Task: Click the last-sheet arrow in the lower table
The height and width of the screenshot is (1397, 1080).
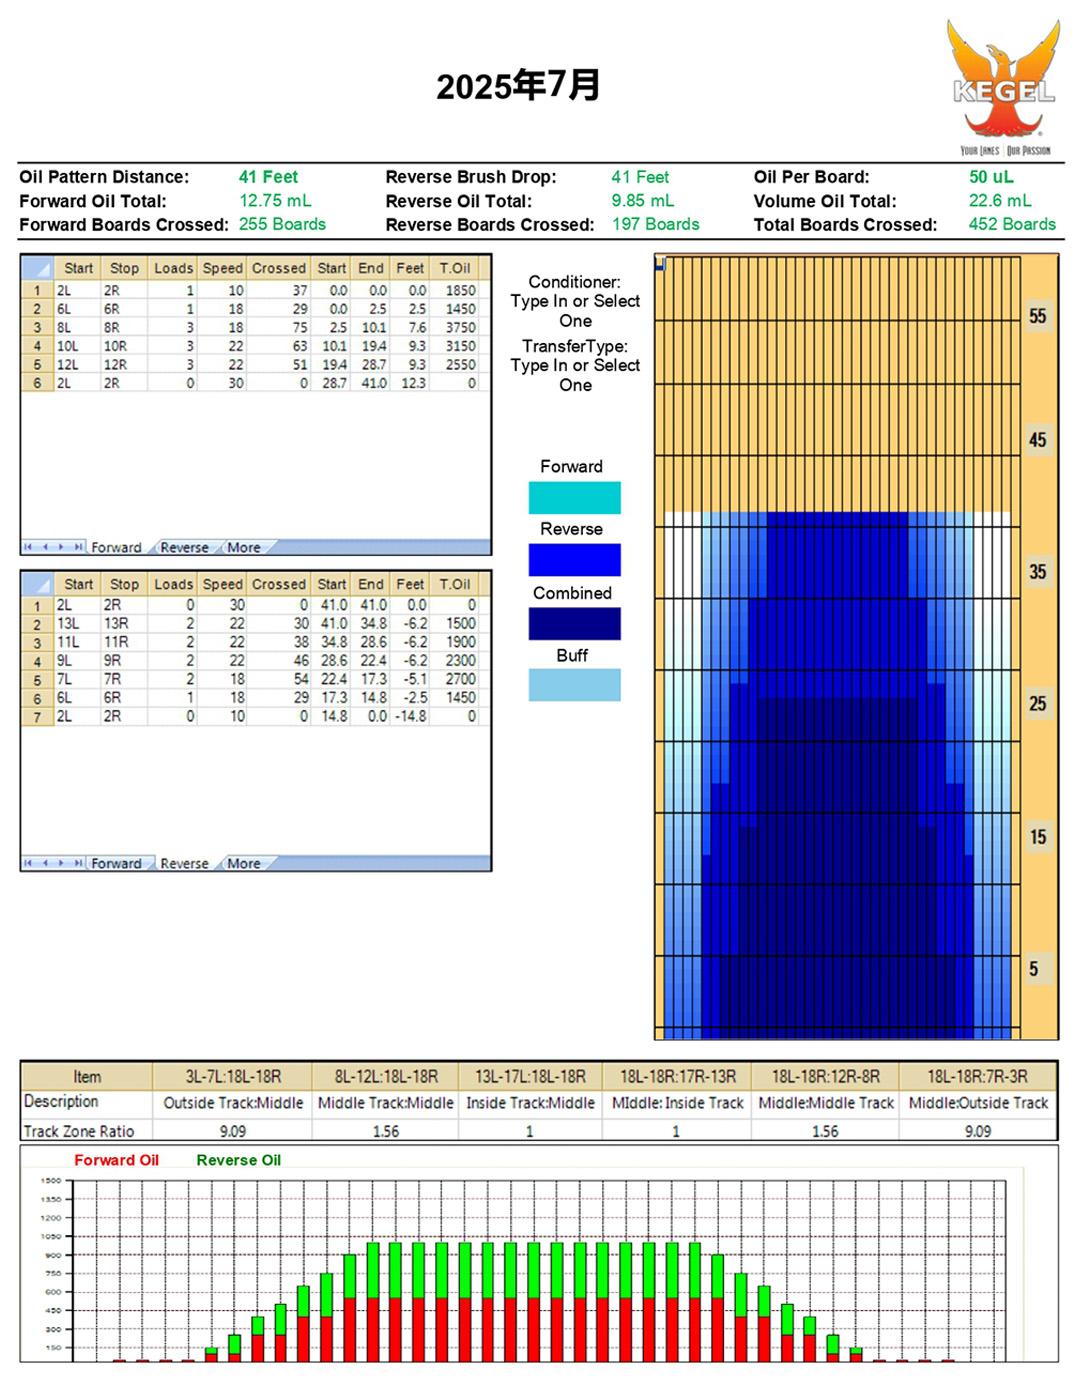Action: 78,863
